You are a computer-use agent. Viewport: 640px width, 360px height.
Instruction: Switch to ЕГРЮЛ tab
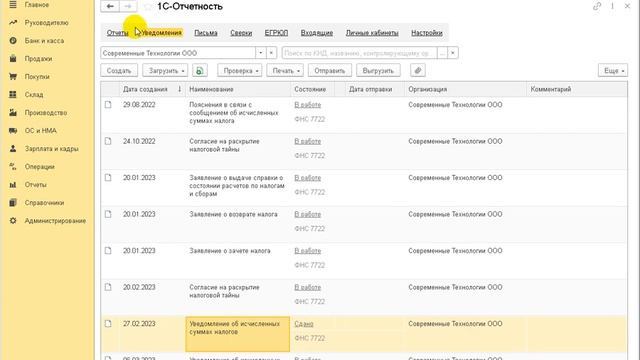click(276, 33)
